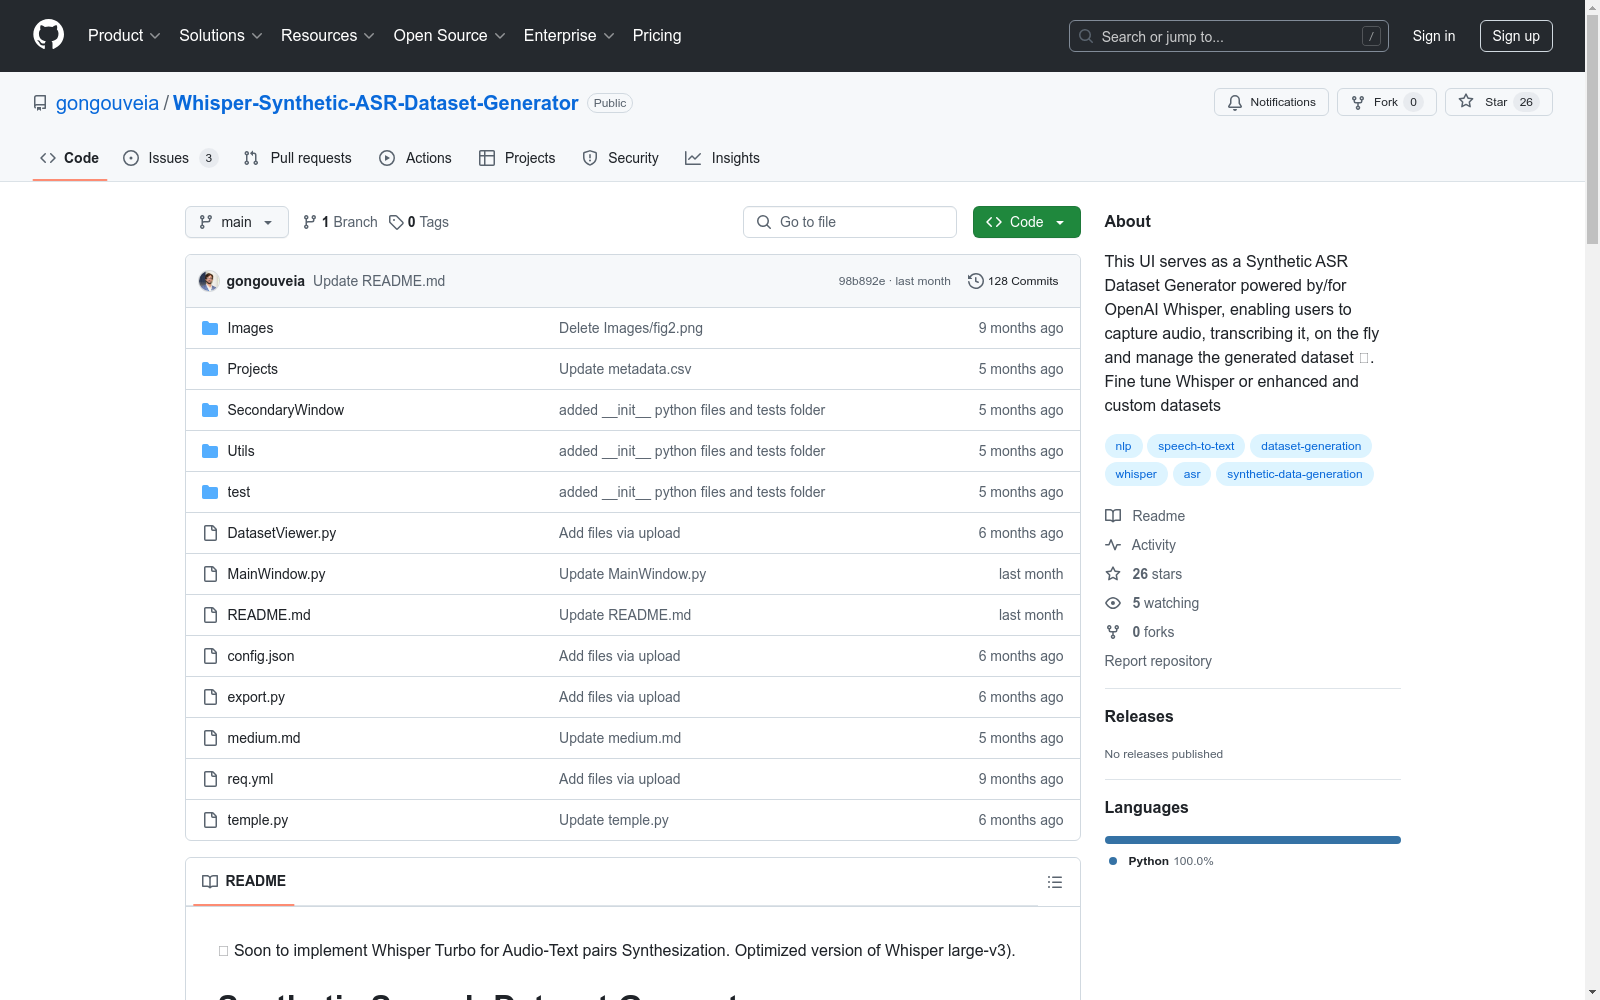Image resolution: width=1600 pixels, height=1000 pixels.
Task: Click the repository icon beside gongouveia
Action: (40, 103)
